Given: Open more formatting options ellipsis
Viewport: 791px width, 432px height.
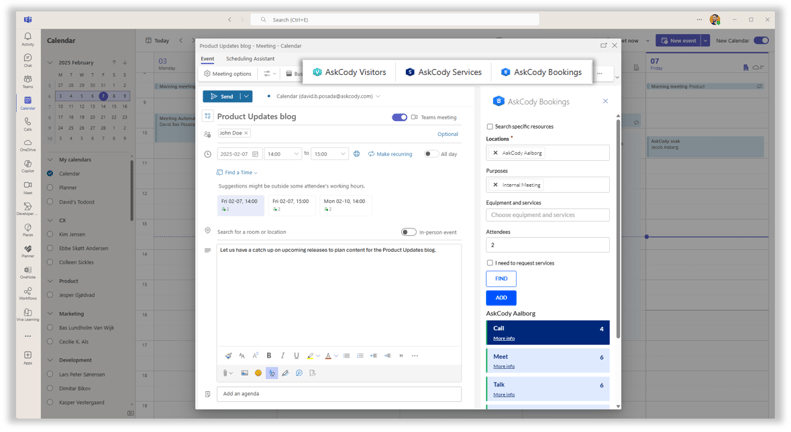Looking at the screenshot, I should pyautogui.click(x=415, y=356).
